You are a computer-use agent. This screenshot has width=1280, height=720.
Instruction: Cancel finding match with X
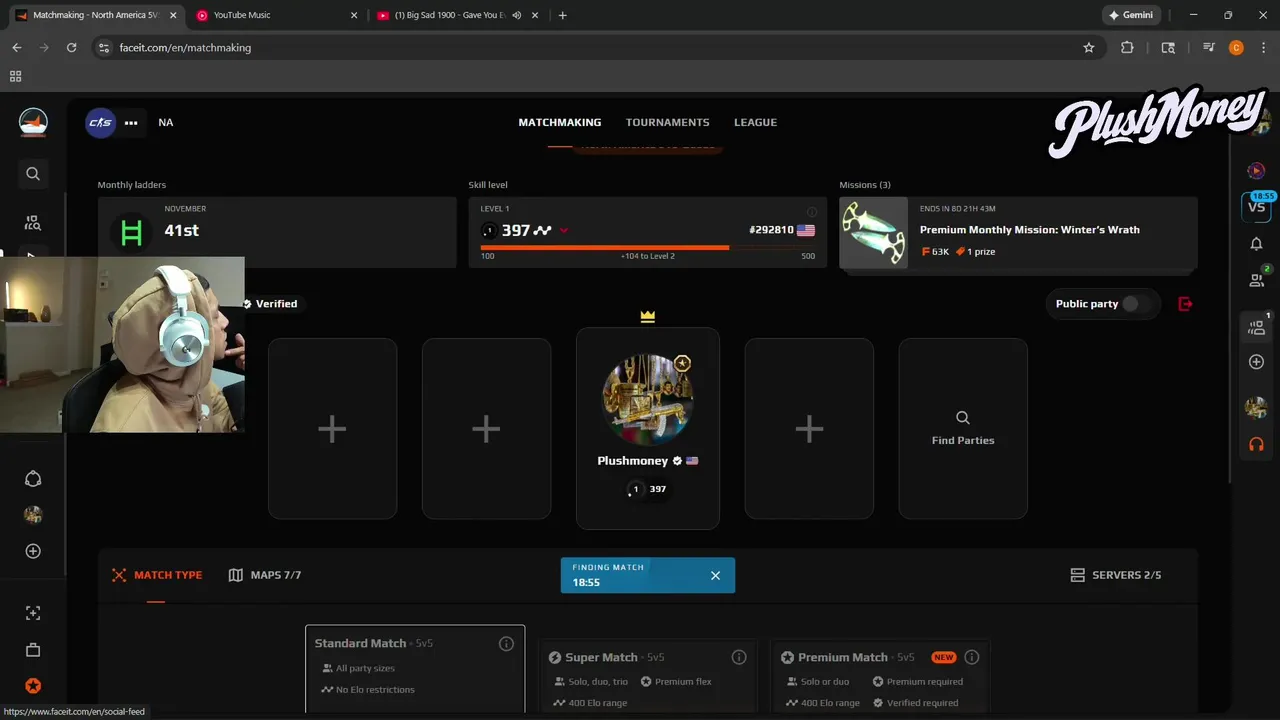click(x=715, y=575)
